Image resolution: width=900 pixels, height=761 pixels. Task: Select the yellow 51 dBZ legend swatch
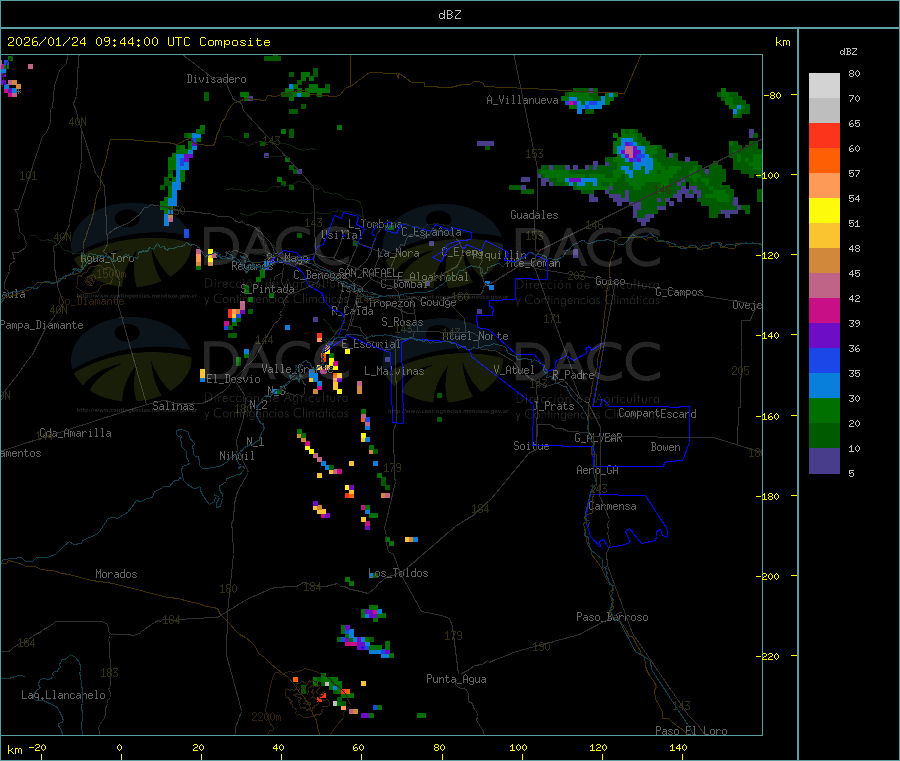824,211
